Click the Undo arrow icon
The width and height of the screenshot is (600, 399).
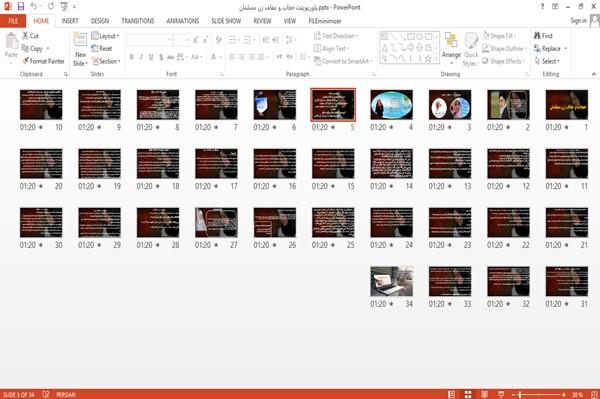tap(34, 7)
